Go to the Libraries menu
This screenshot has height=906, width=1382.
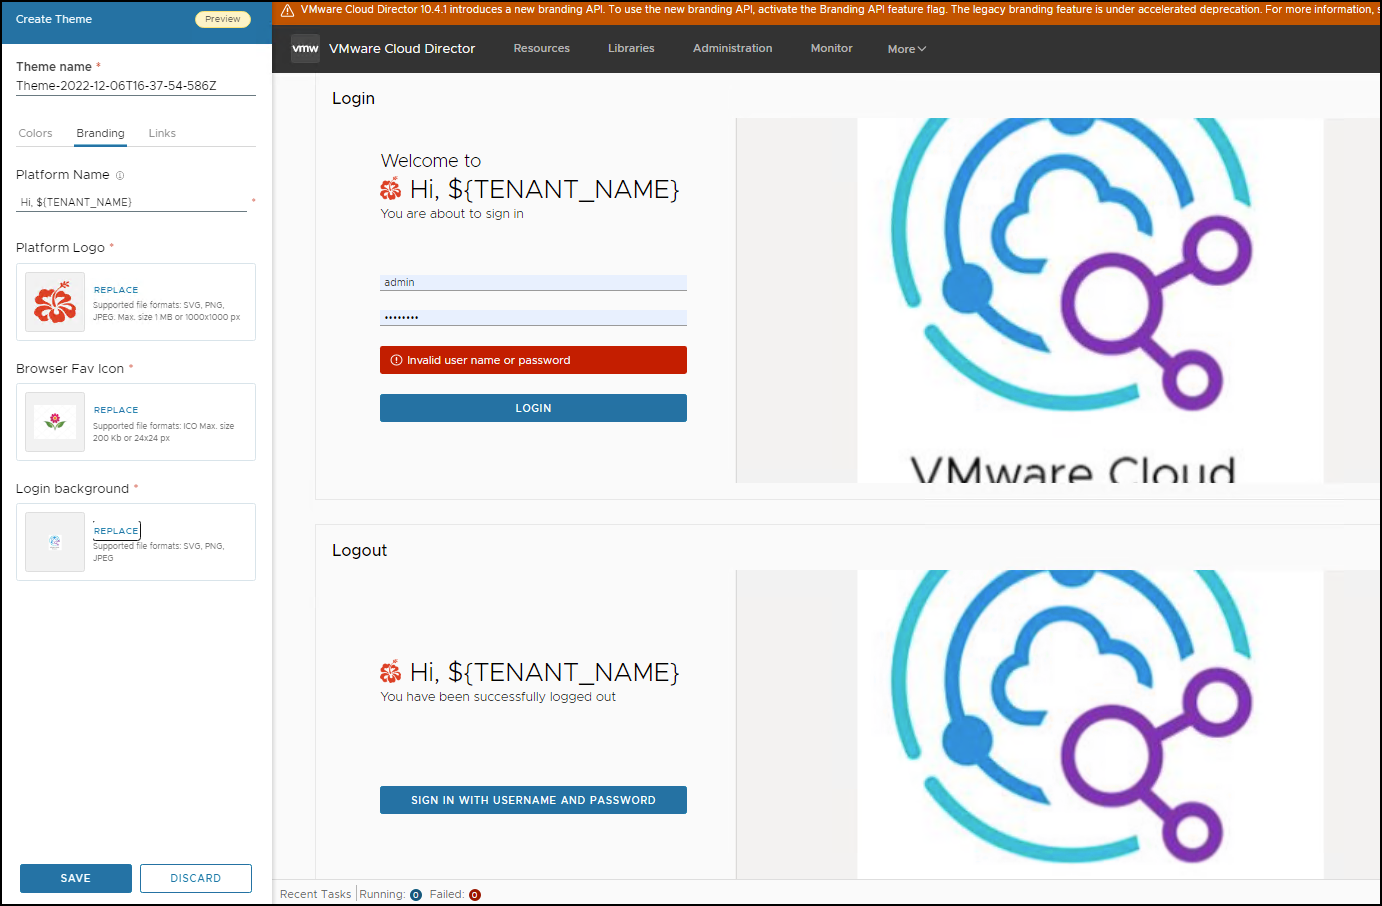631,48
